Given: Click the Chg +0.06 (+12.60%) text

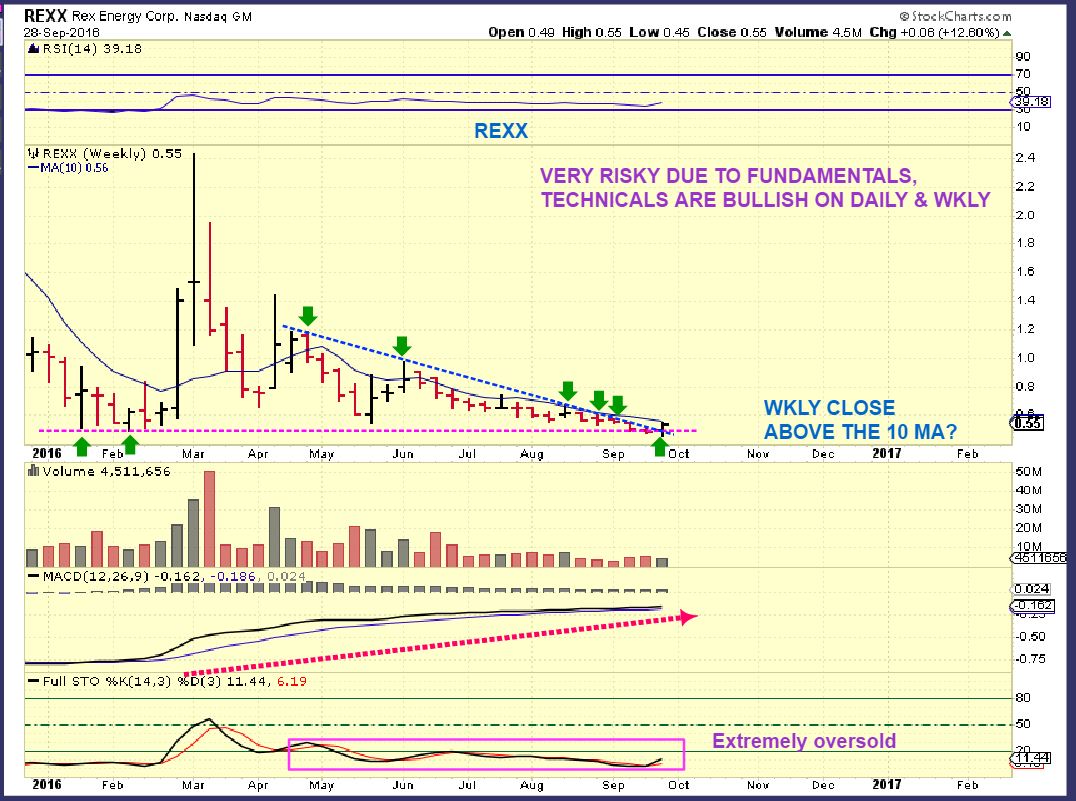Looking at the screenshot, I should [x=935, y=32].
